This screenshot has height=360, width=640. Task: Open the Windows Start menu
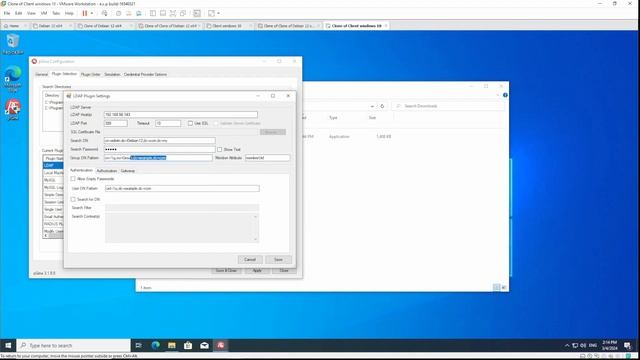(x=8, y=345)
